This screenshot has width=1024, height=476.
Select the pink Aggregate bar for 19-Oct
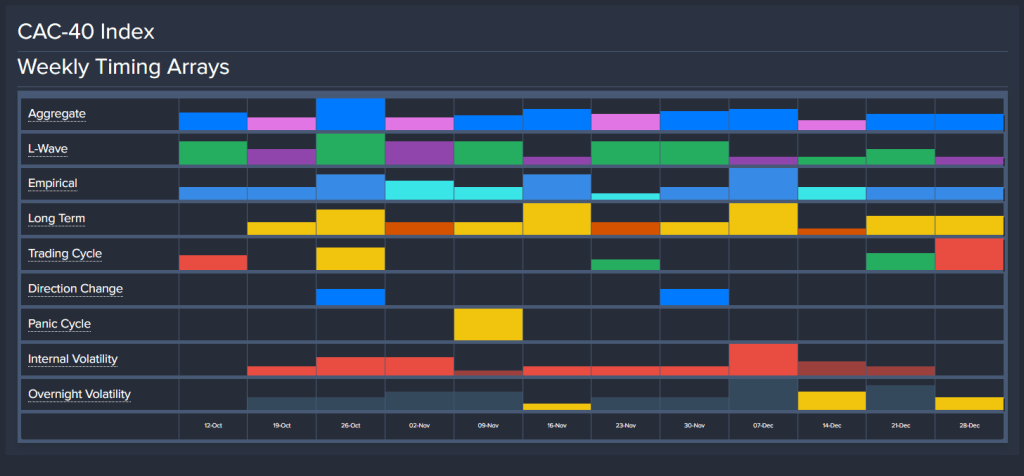(281, 123)
